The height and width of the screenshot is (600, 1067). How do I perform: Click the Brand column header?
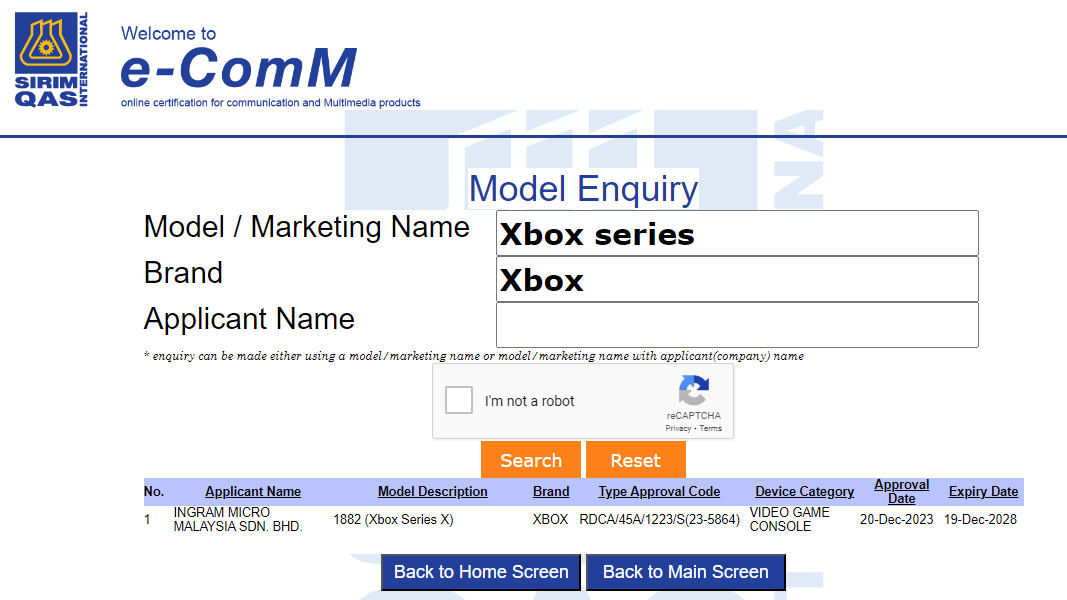click(x=550, y=492)
